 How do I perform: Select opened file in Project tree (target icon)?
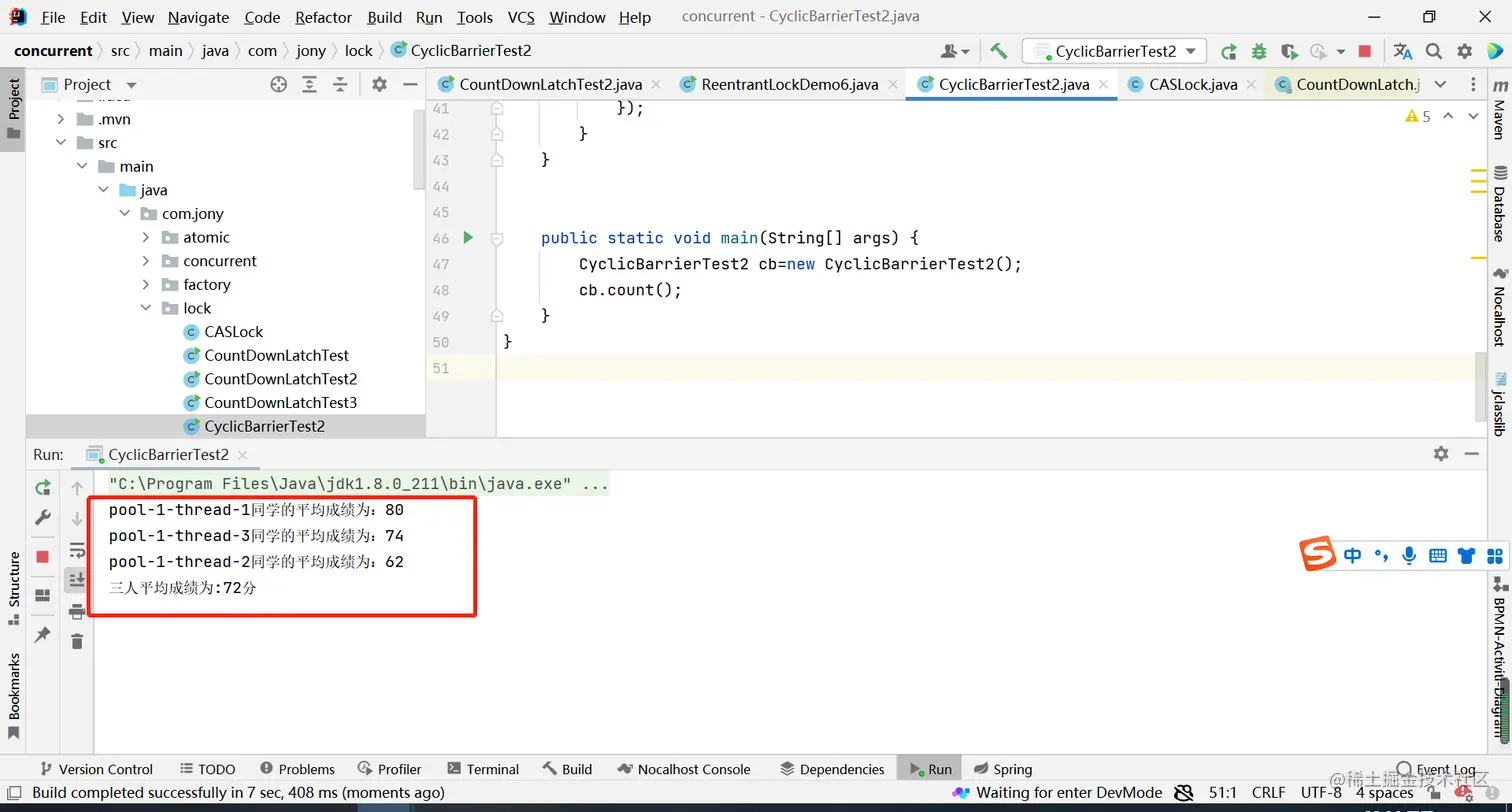tap(279, 85)
